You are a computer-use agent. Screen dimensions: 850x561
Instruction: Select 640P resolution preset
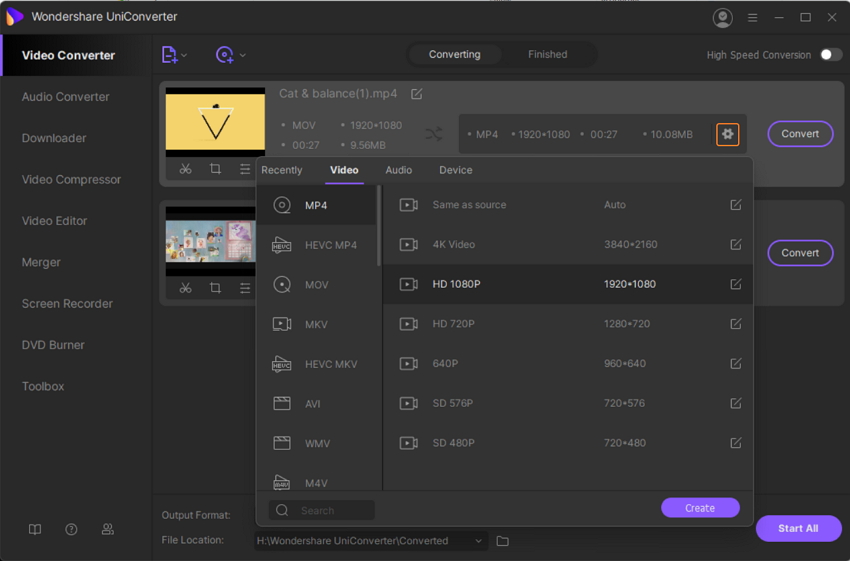[x=568, y=363]
